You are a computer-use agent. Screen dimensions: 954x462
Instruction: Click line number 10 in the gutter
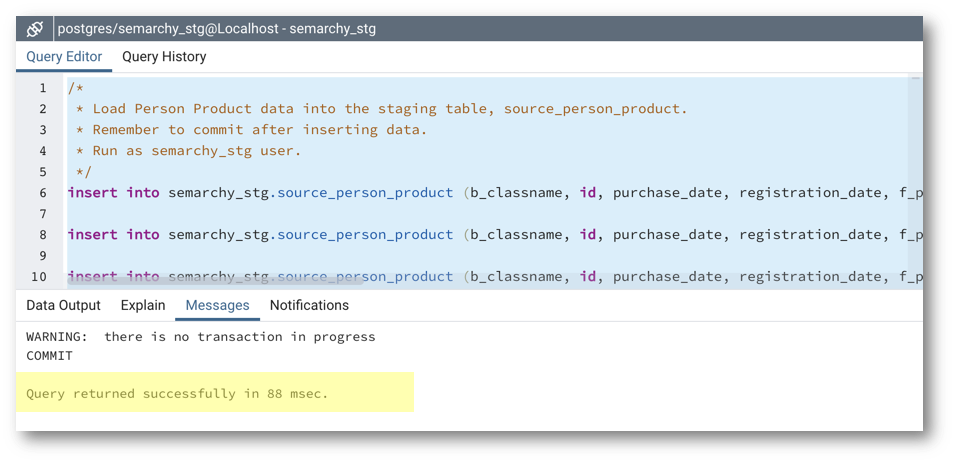pos(40,276)
